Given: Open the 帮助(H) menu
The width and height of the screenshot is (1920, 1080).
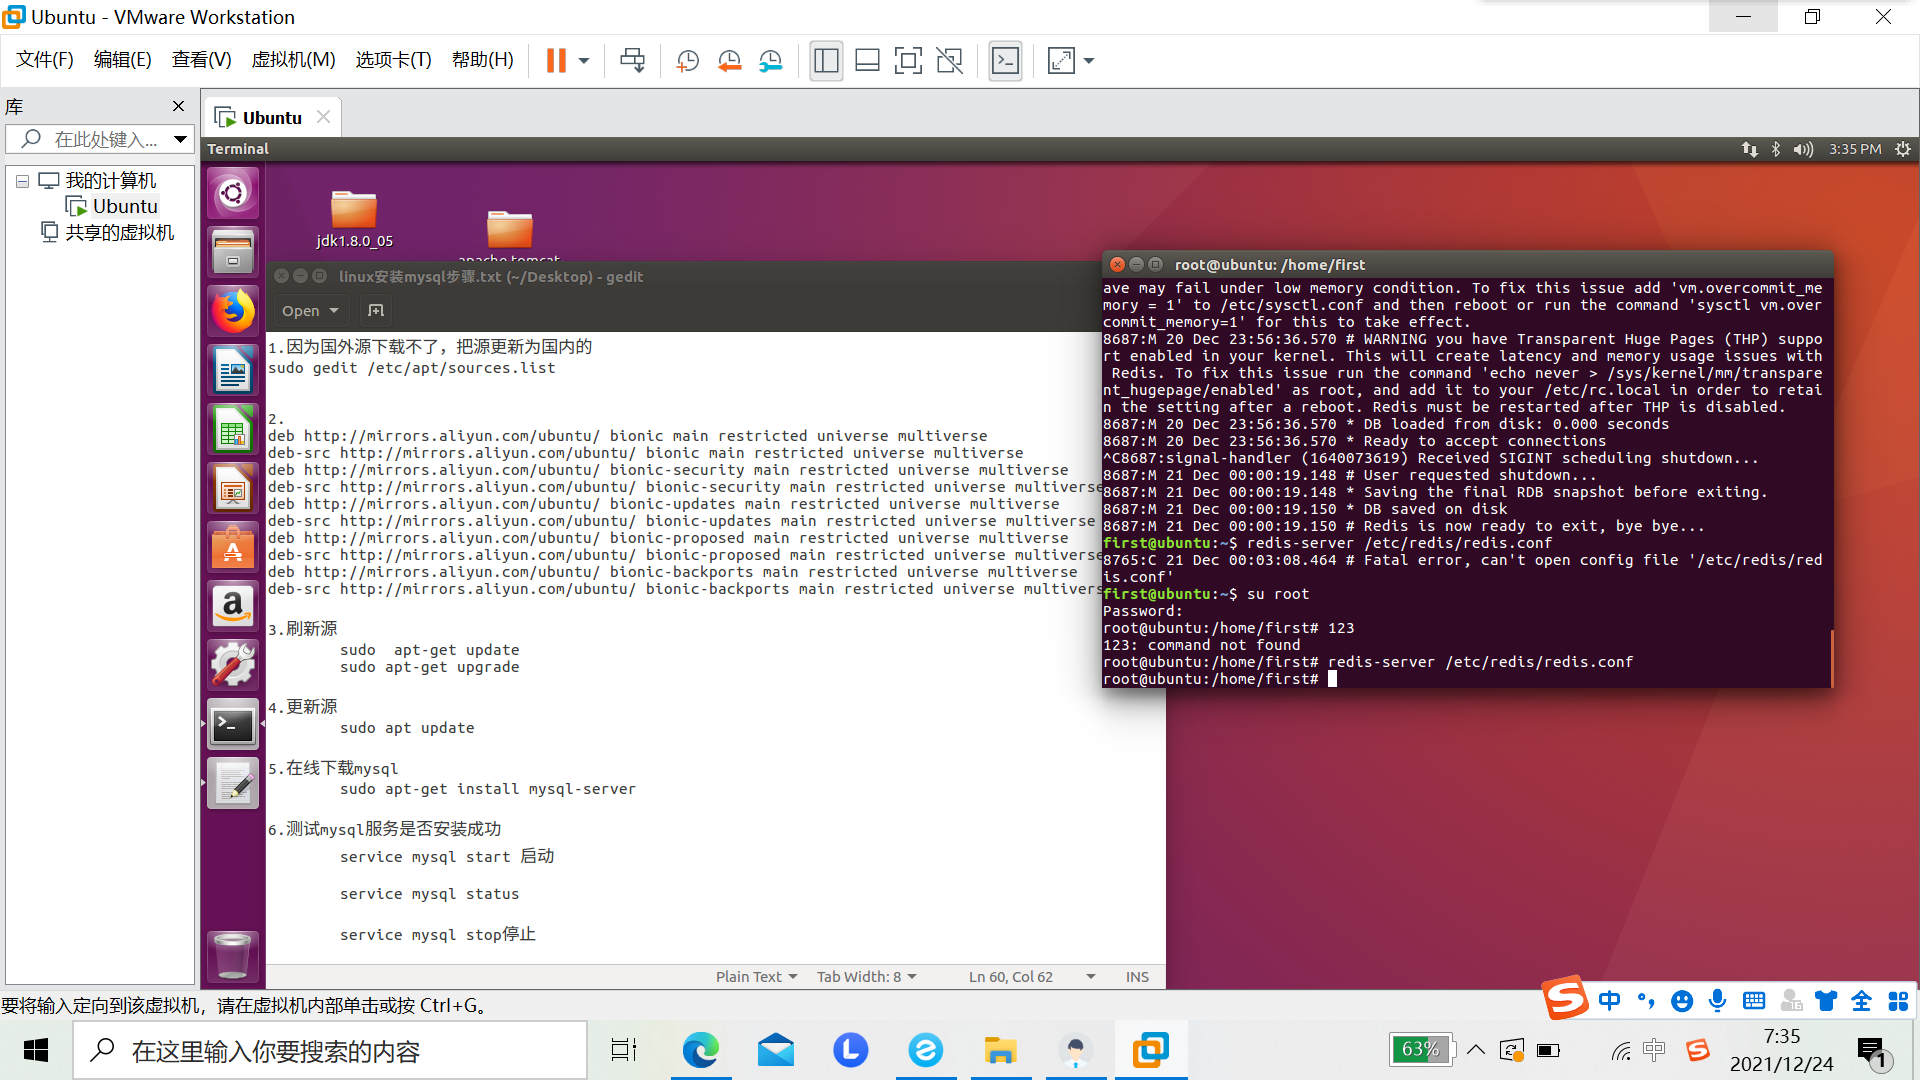Looking at the screenshot, I should 483,60.
